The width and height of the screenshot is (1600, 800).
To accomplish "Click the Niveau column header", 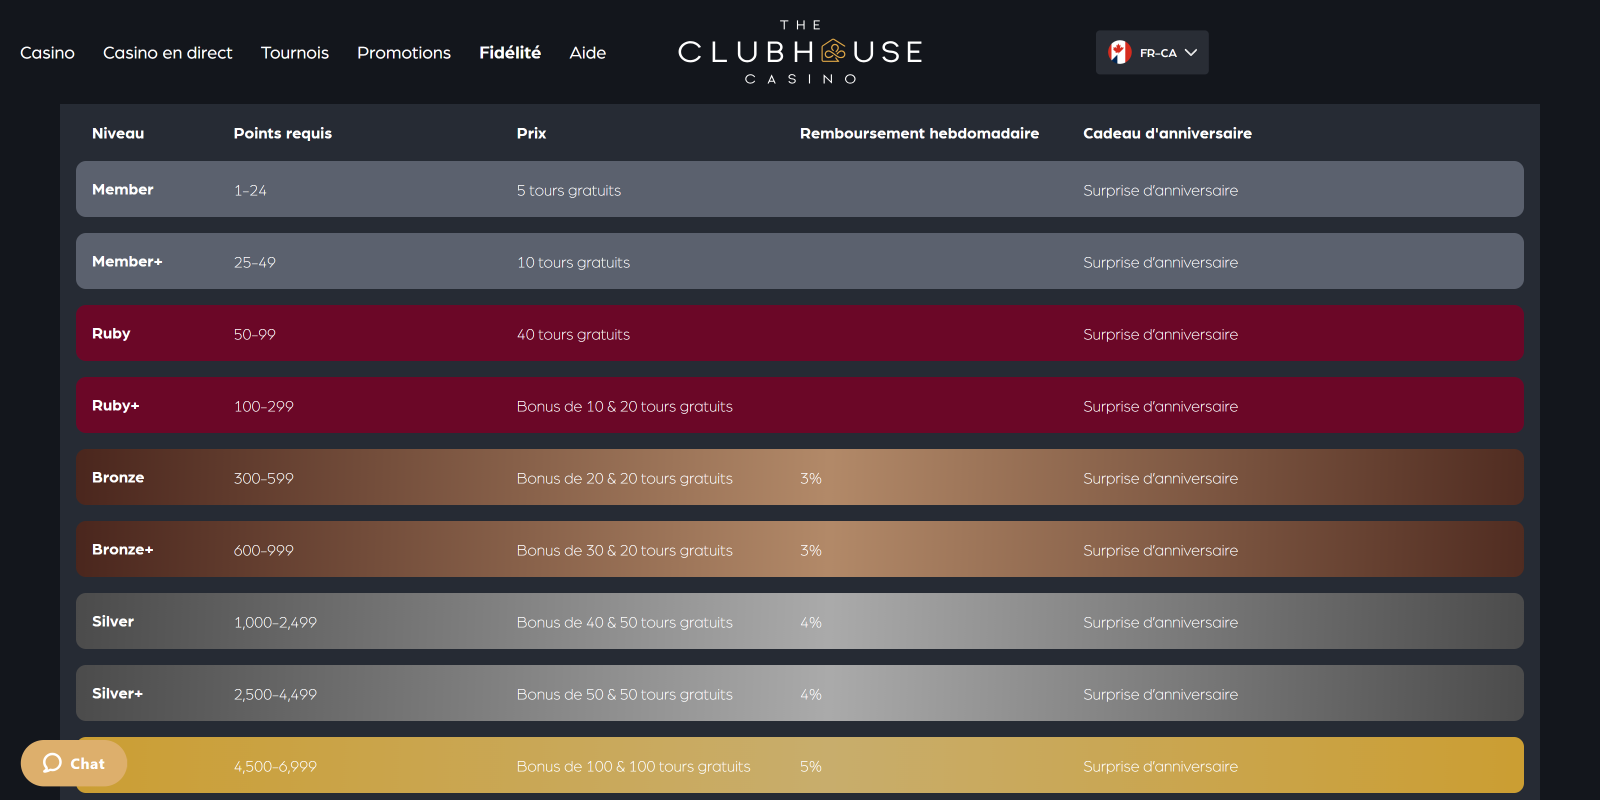I will pos(118,133).
